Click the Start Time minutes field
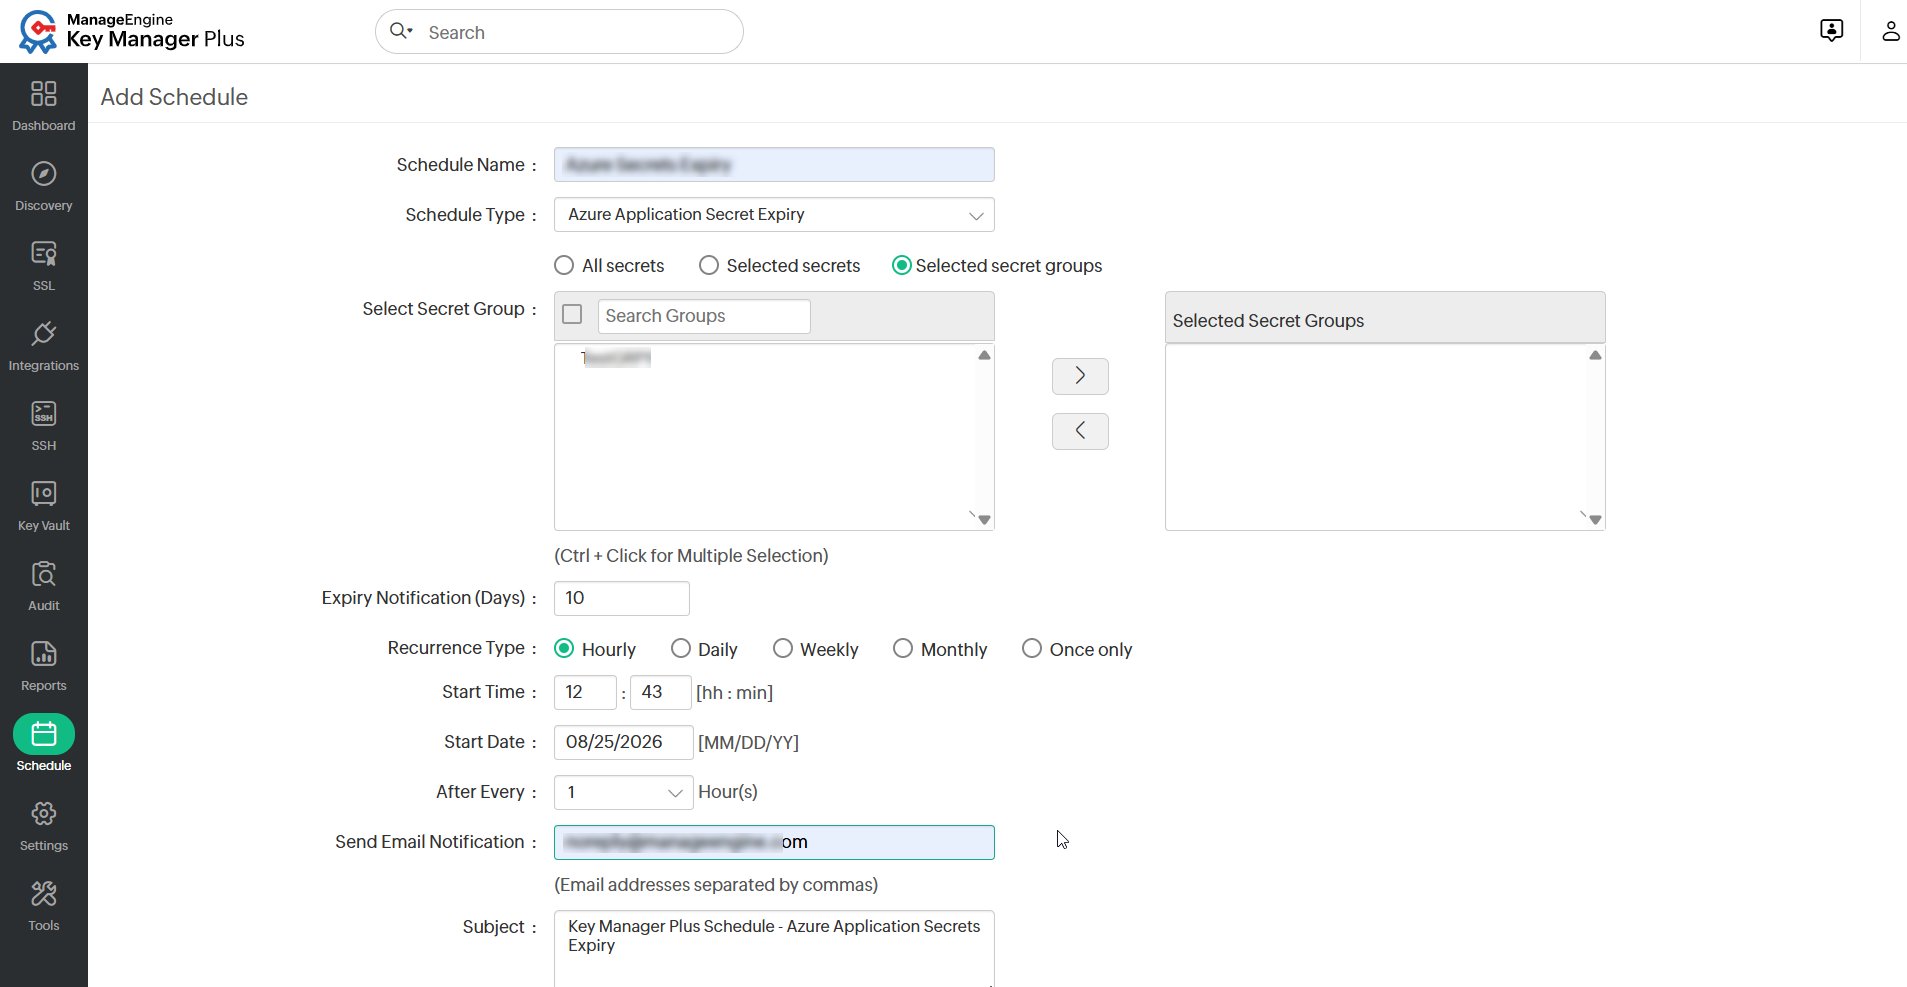The width and height of the screenshot is (1907, 987). [x=660, y=692]
